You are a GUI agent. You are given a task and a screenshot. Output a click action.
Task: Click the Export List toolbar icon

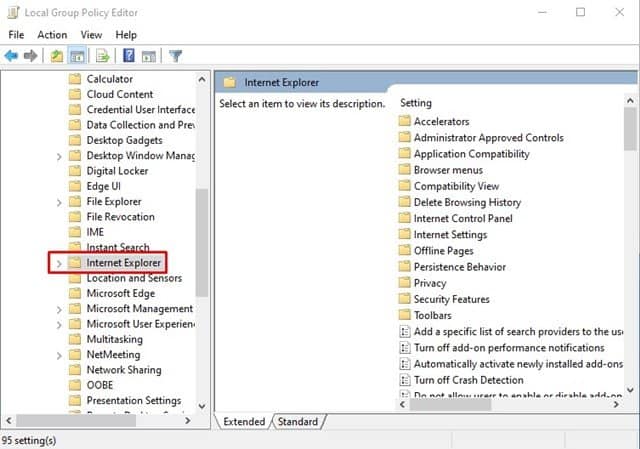[102, 56]
